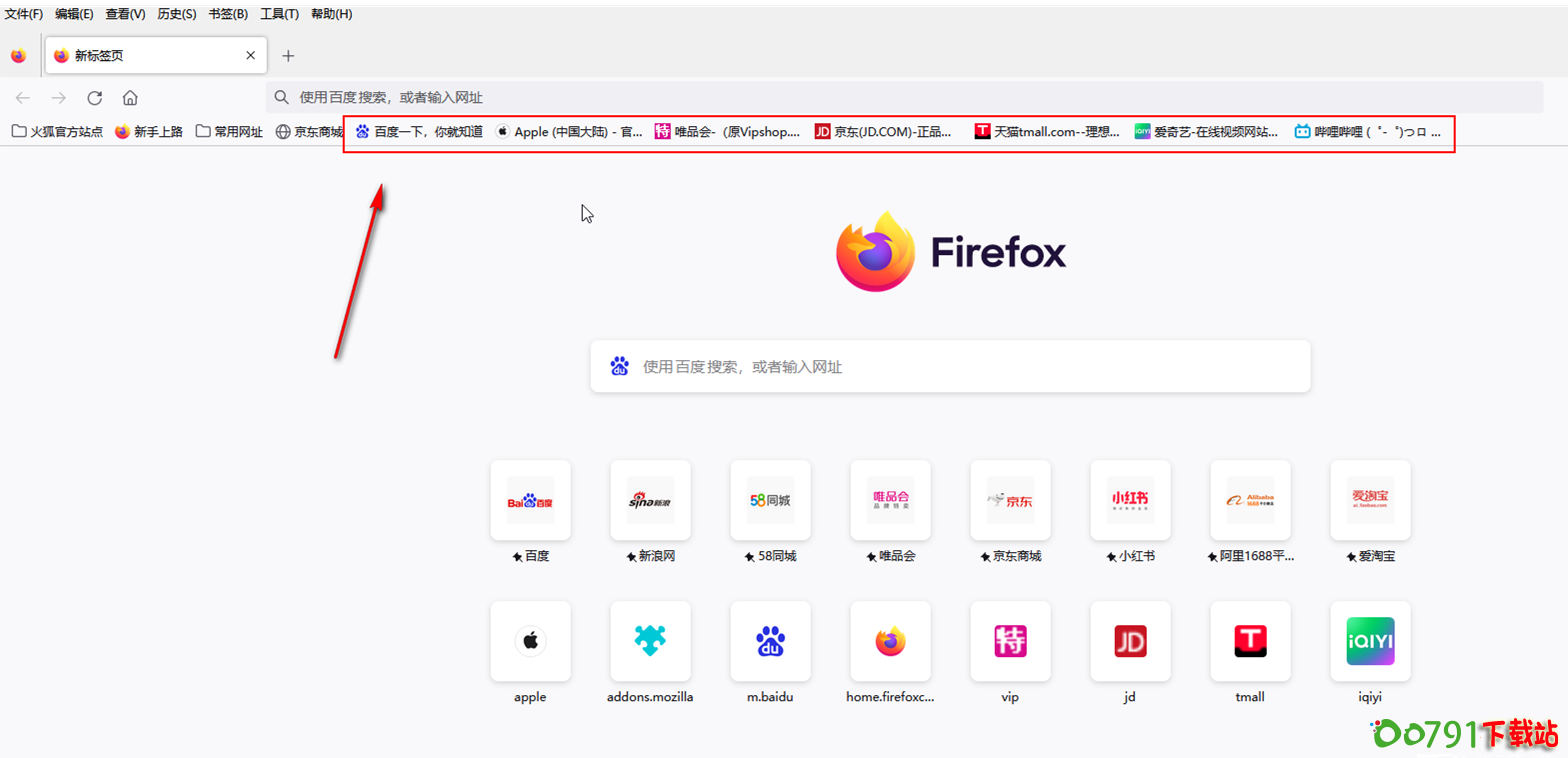Open the 书签(B) menu

coord(228,14)
